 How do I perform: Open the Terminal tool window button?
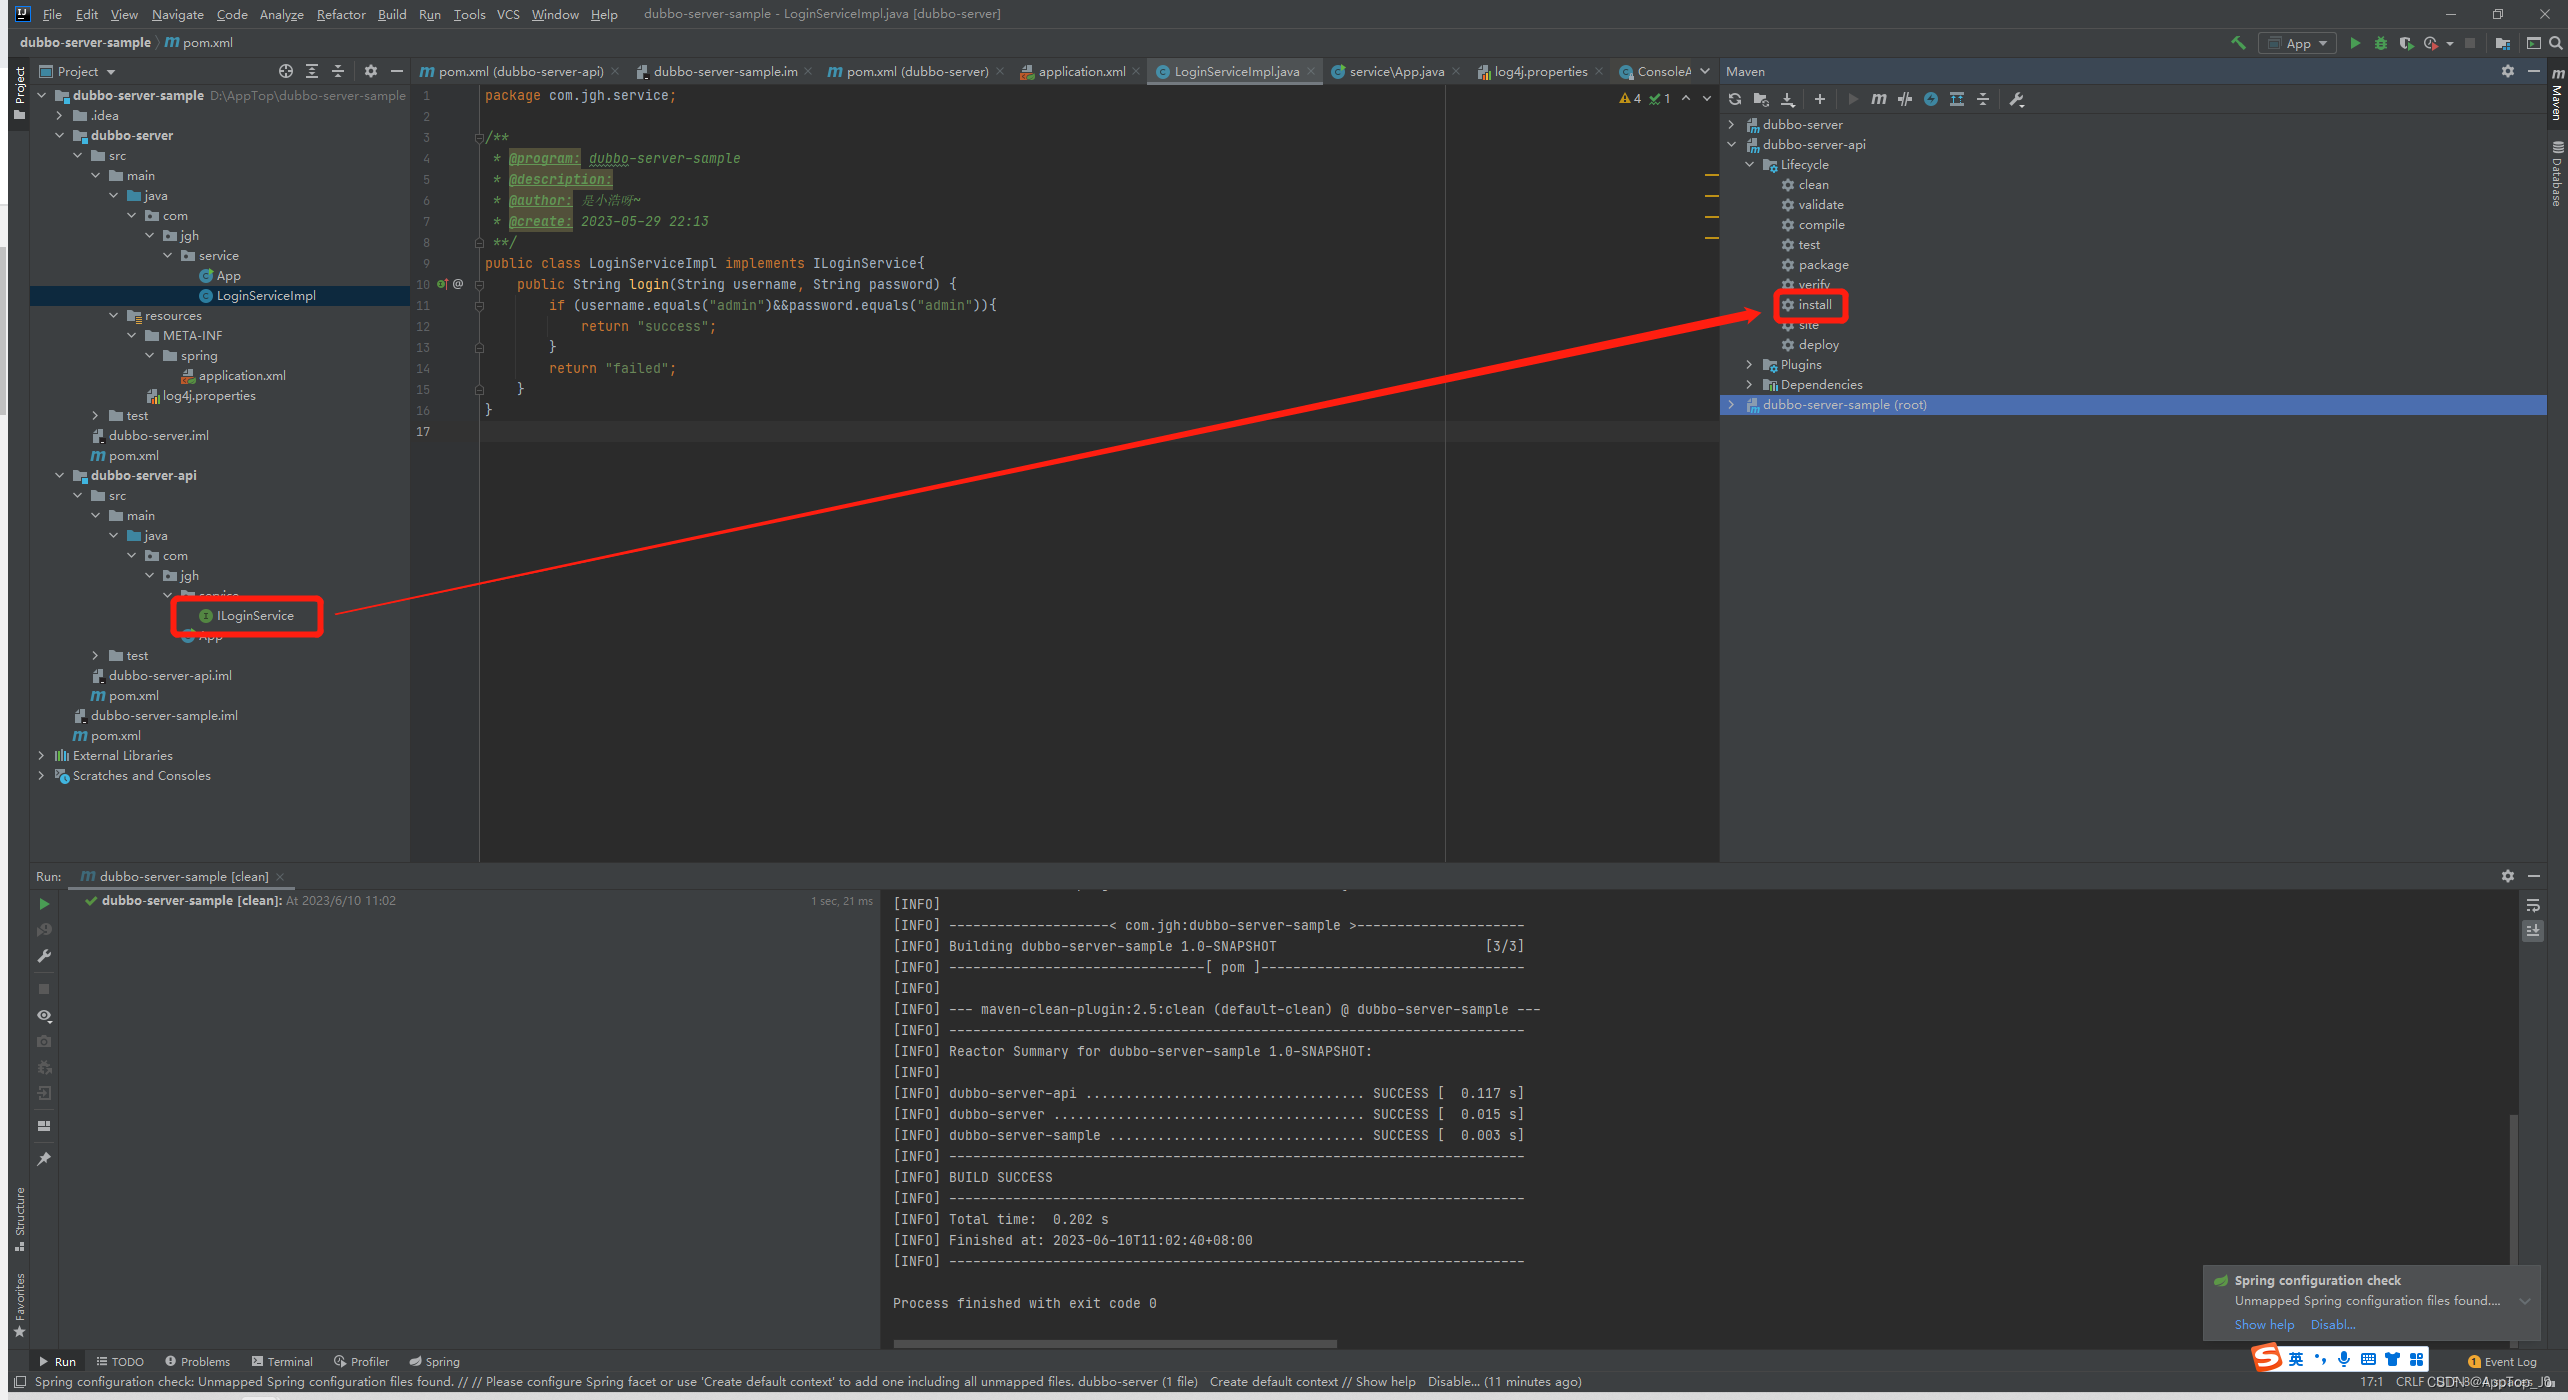(282, 1362)
